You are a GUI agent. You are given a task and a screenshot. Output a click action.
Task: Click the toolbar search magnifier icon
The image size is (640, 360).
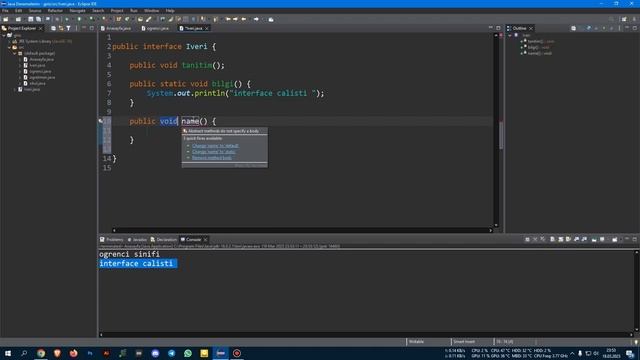[611, 19]
